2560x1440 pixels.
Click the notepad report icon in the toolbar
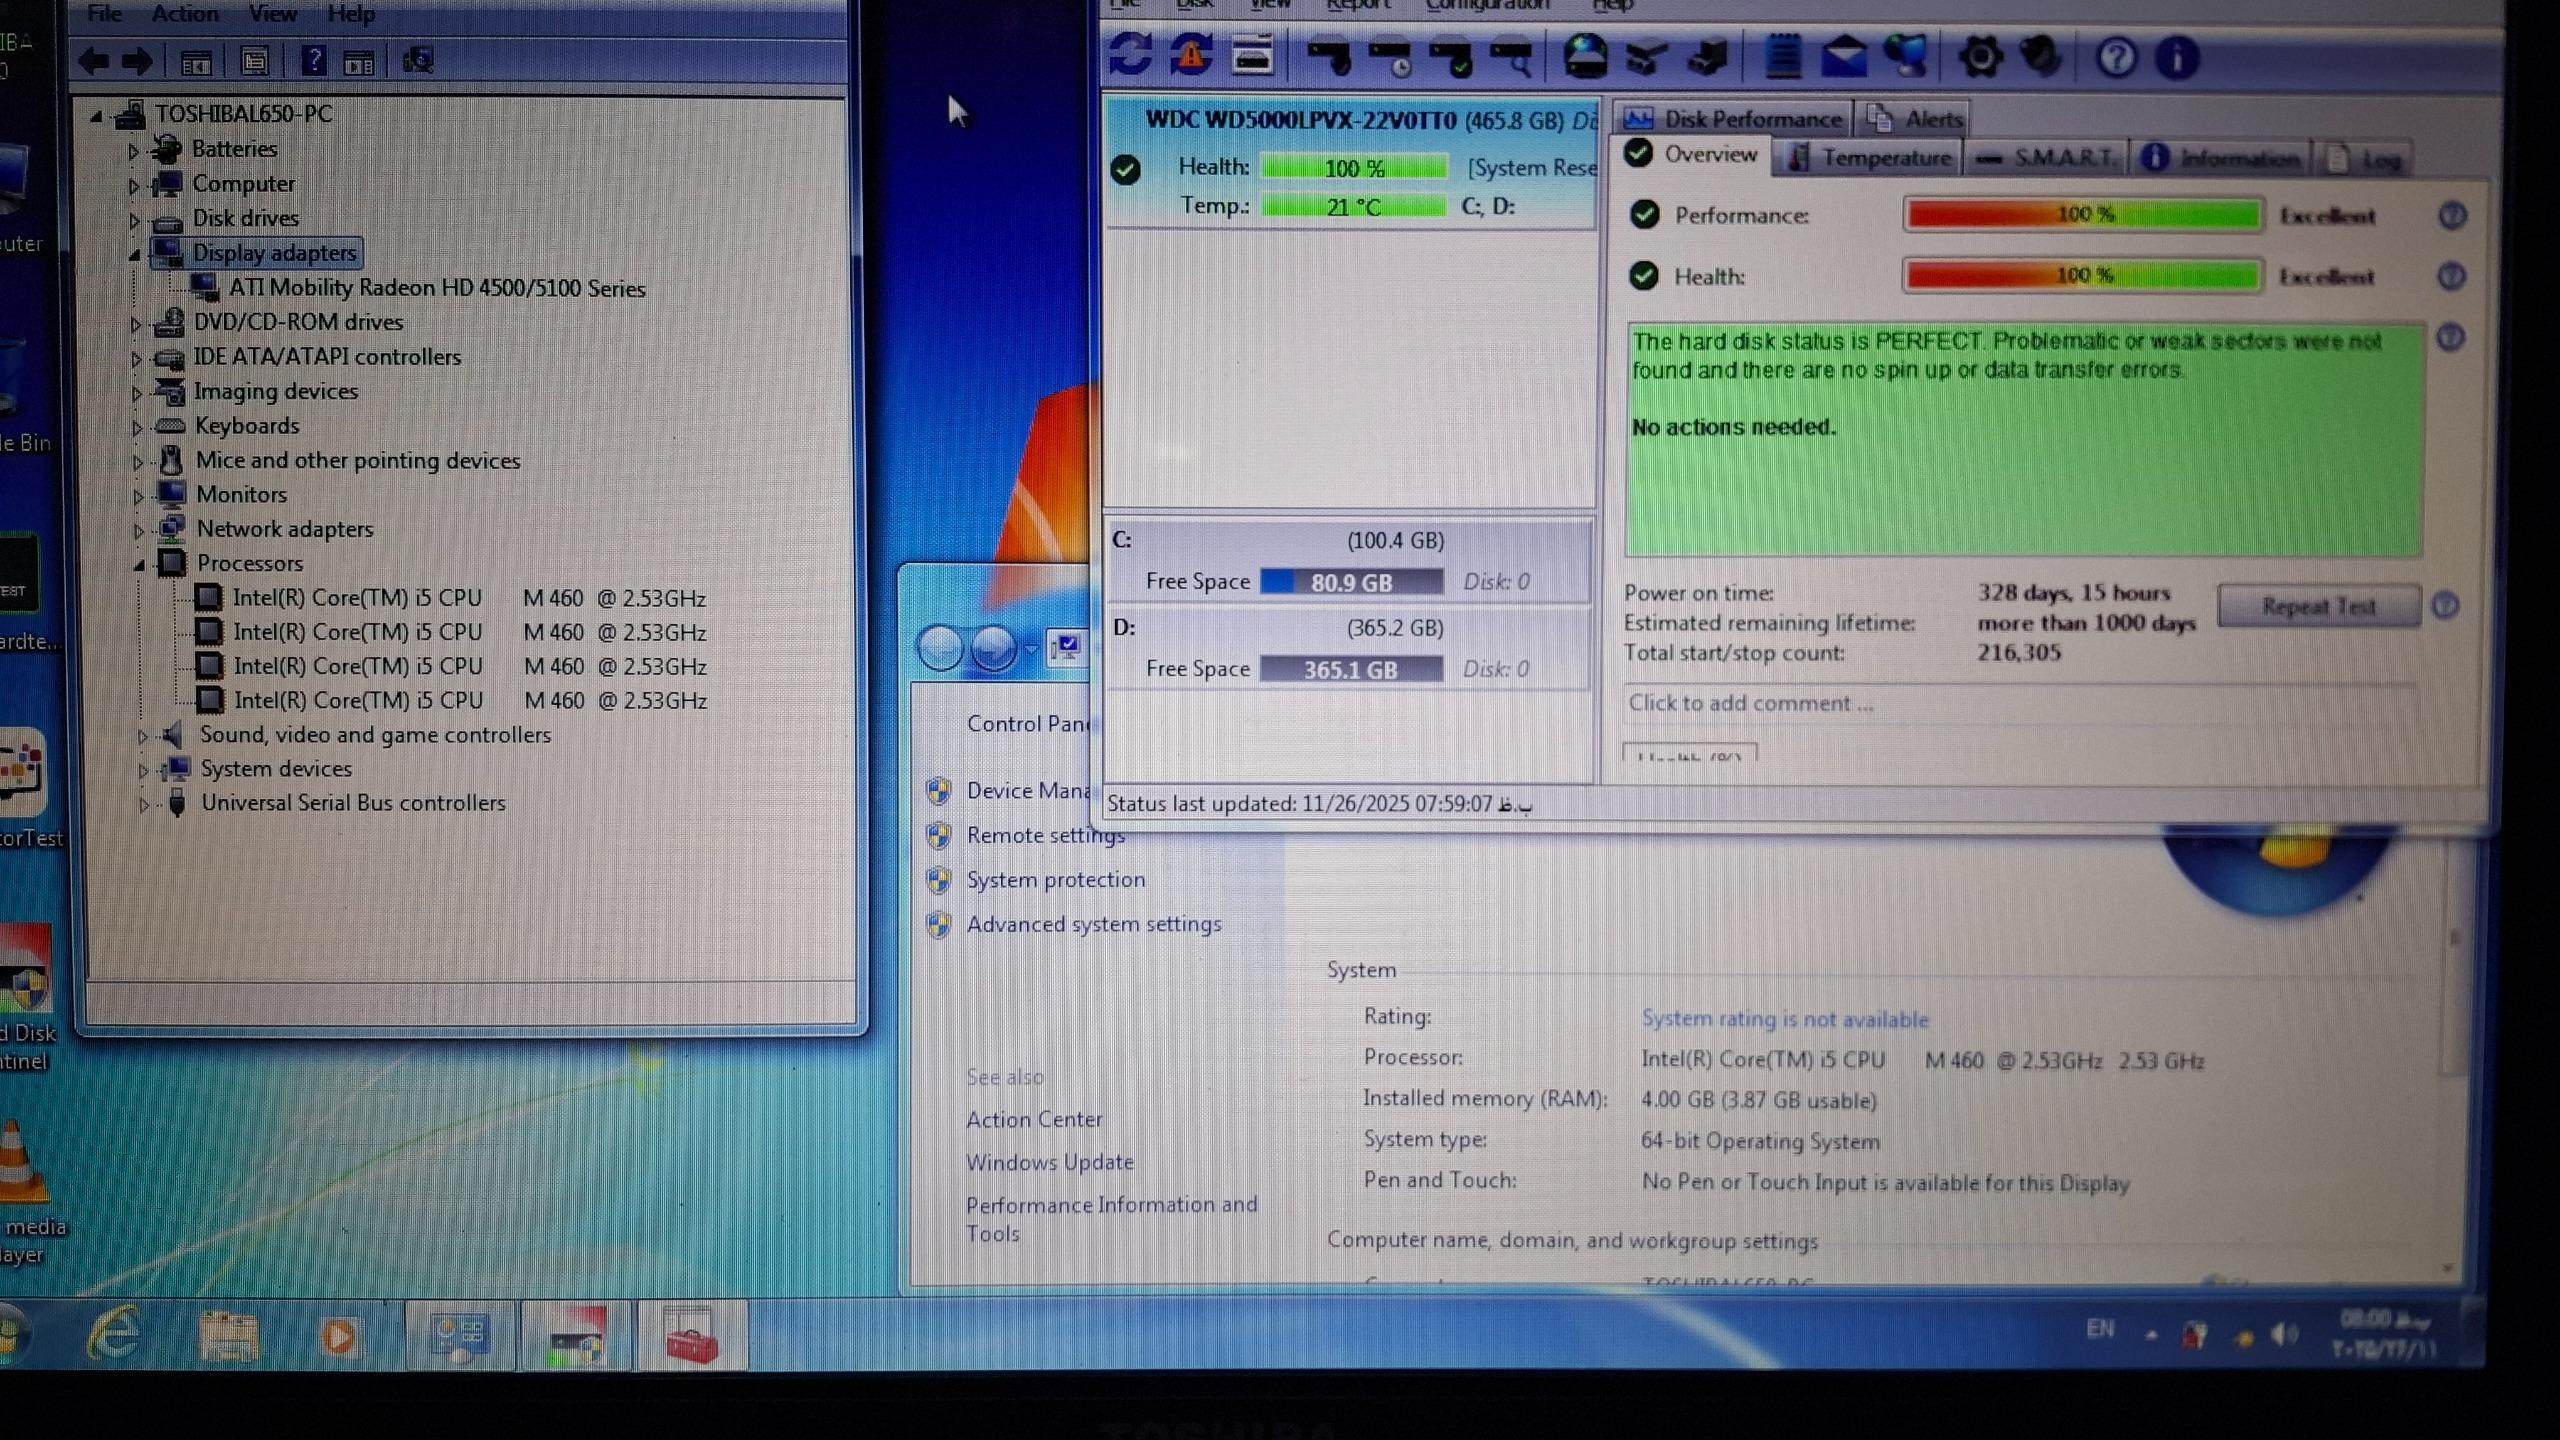(x=1783, y=57)
